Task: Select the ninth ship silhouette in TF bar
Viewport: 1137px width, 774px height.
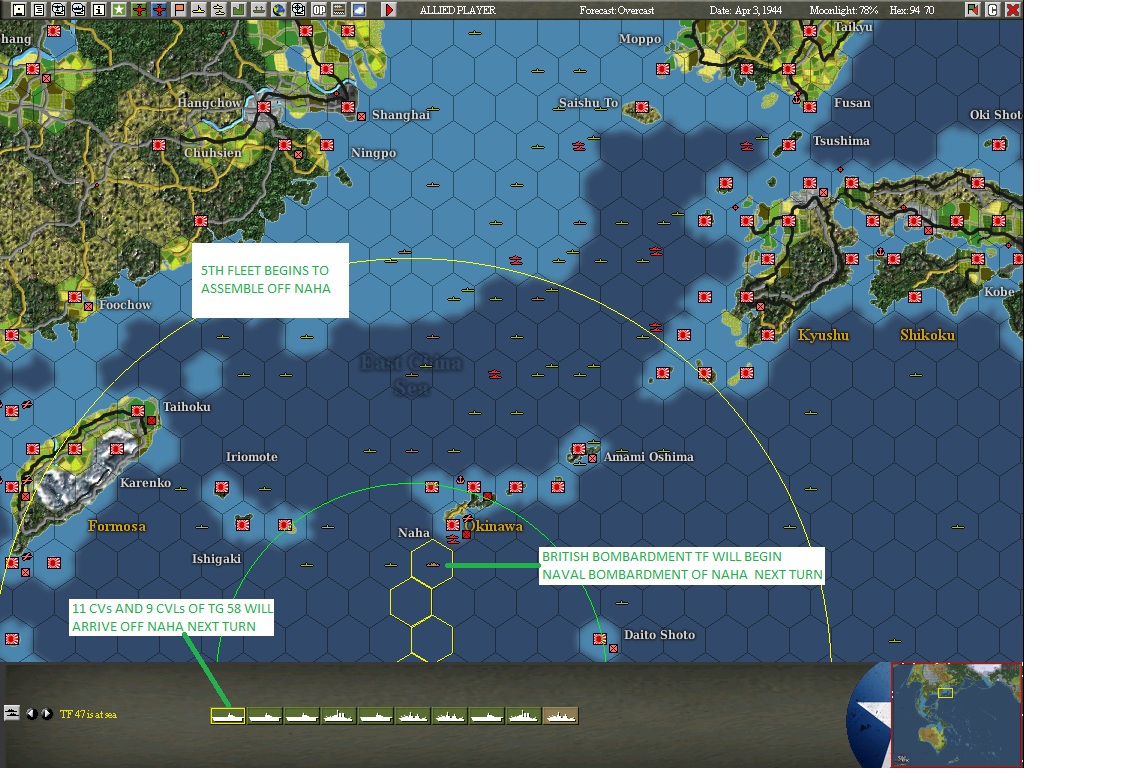Action: tap(524, 716)
